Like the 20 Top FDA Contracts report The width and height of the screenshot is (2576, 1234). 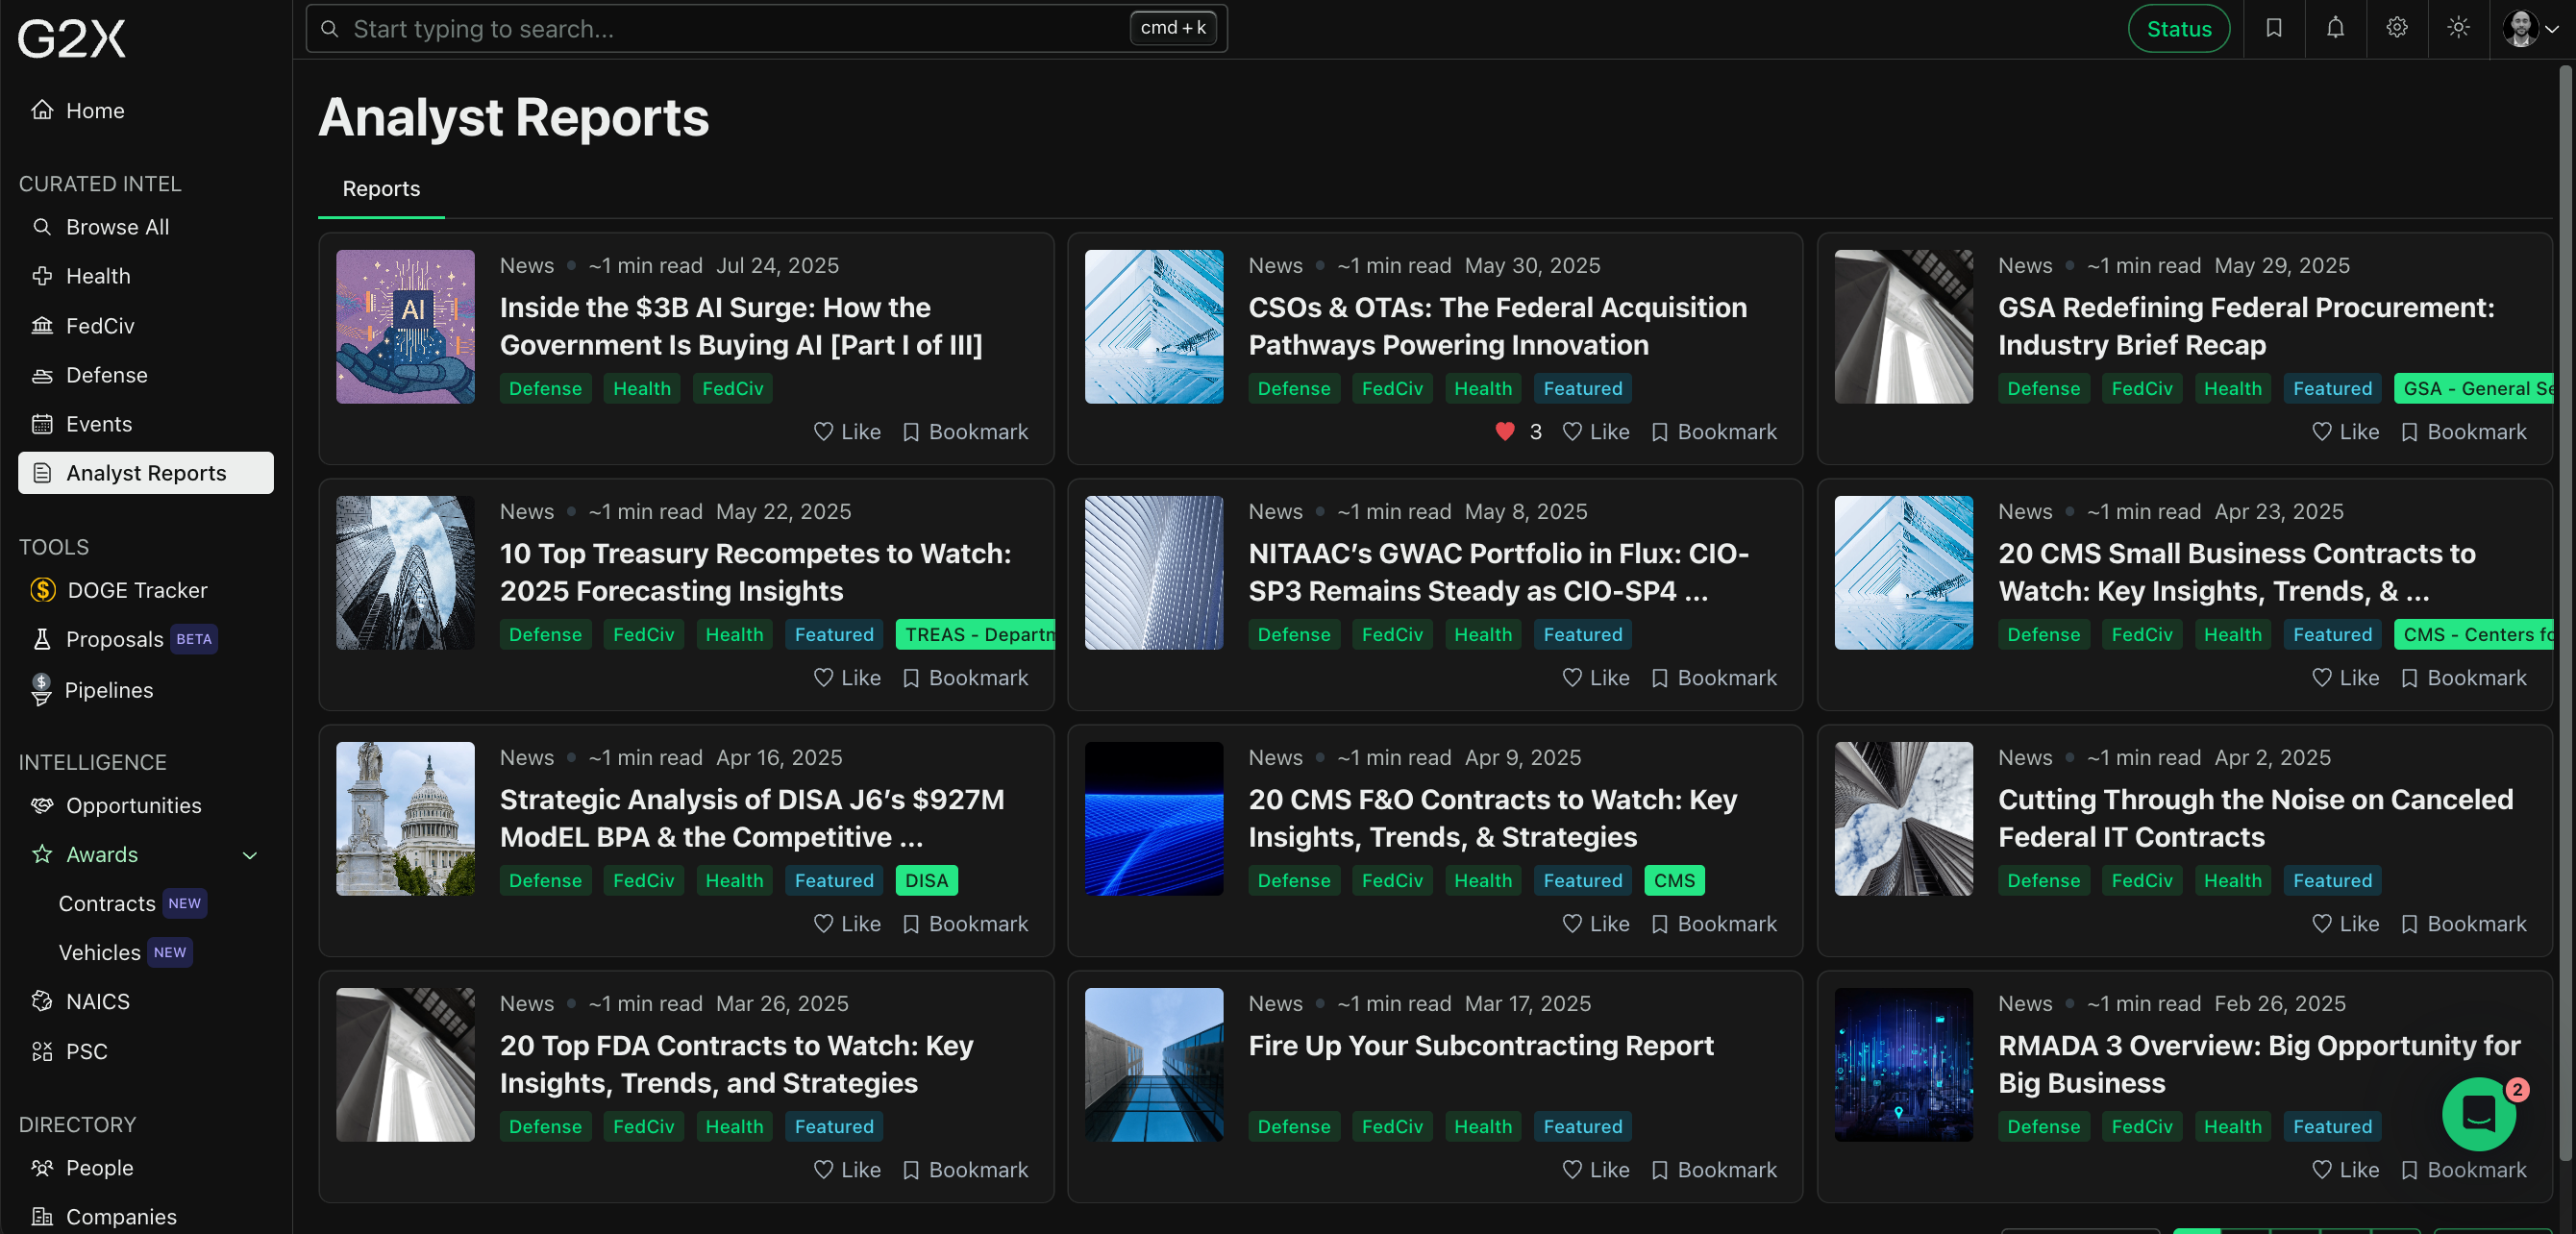847,1170
